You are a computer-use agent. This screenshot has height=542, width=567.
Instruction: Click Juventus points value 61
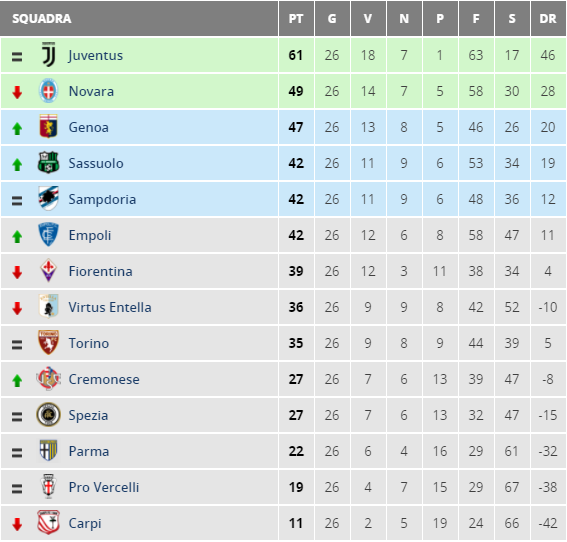coord(296,55)
